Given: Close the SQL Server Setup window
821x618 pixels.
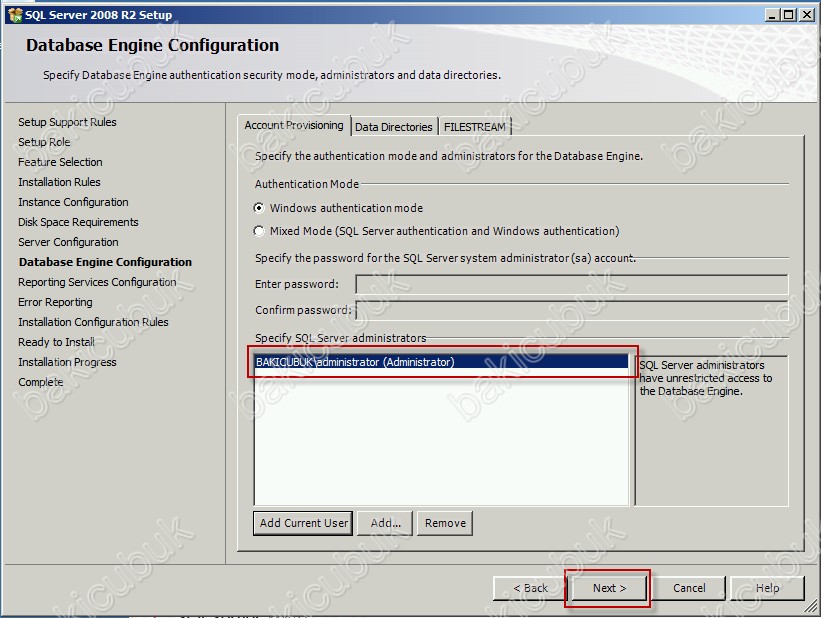Looking at the screenshot, I should (x=806, y=15).
